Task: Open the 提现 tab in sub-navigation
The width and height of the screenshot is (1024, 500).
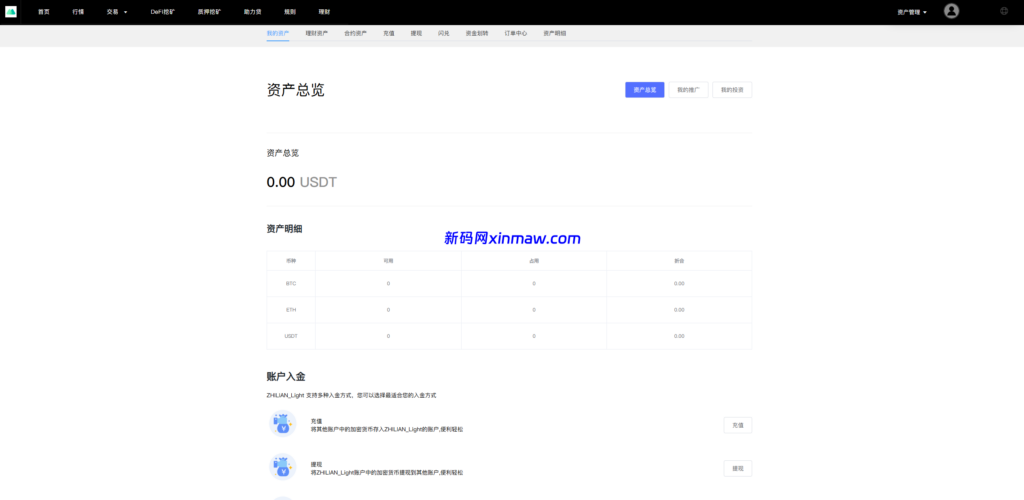Action: click(416, 33)
